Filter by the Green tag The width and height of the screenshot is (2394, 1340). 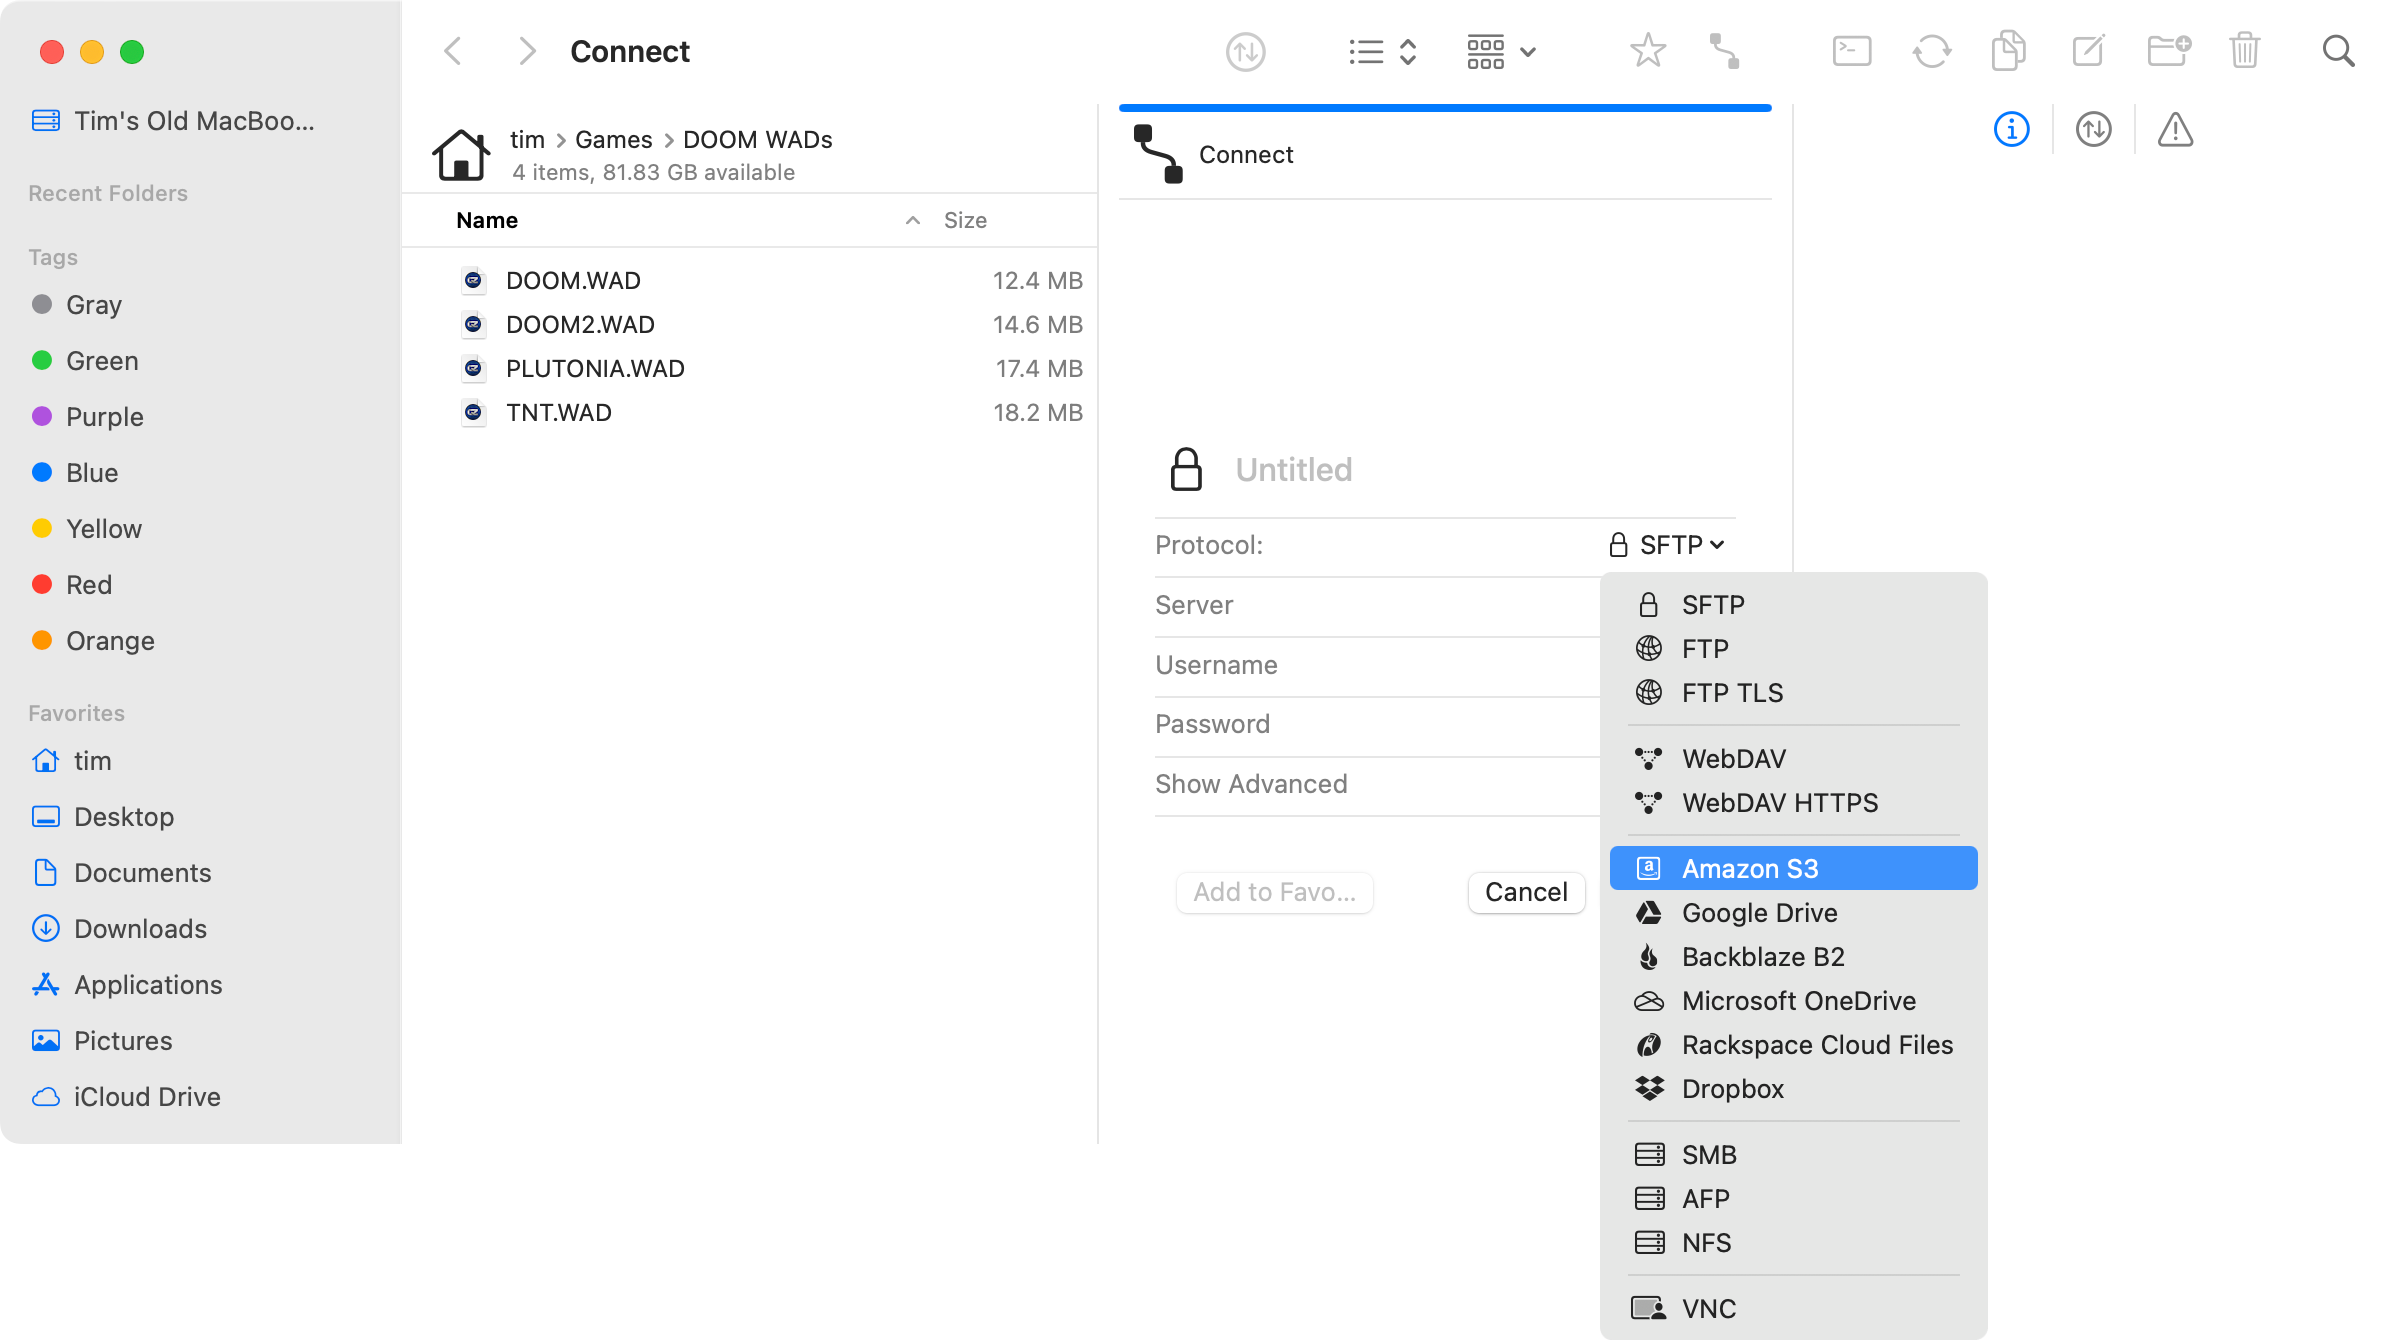(85, 361)
